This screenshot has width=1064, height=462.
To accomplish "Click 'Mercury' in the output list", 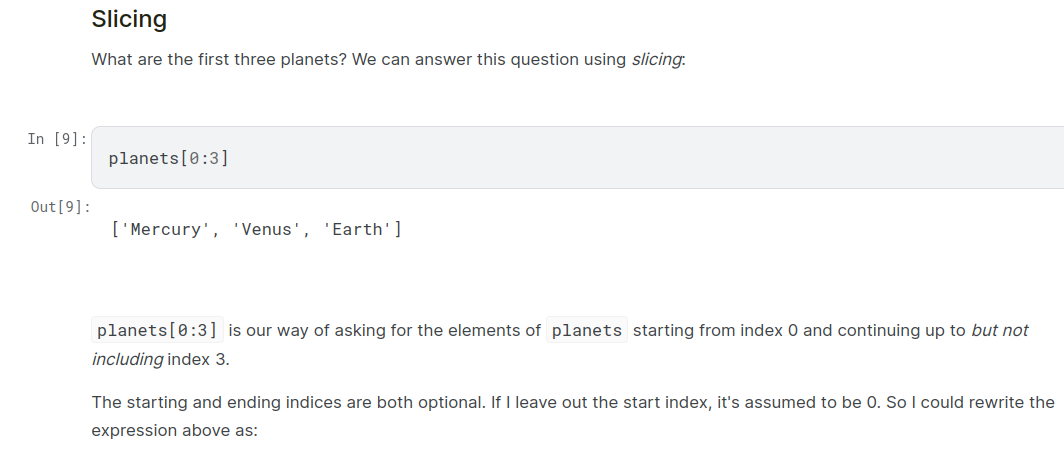I will click(166, 230).
